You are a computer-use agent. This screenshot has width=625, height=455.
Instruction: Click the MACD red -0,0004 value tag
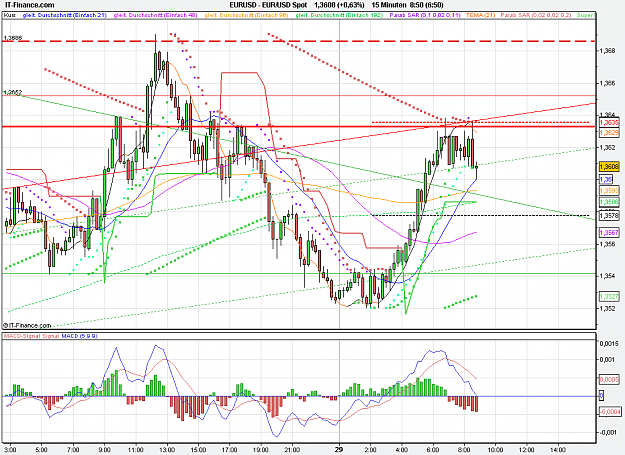tap(609, 412)
